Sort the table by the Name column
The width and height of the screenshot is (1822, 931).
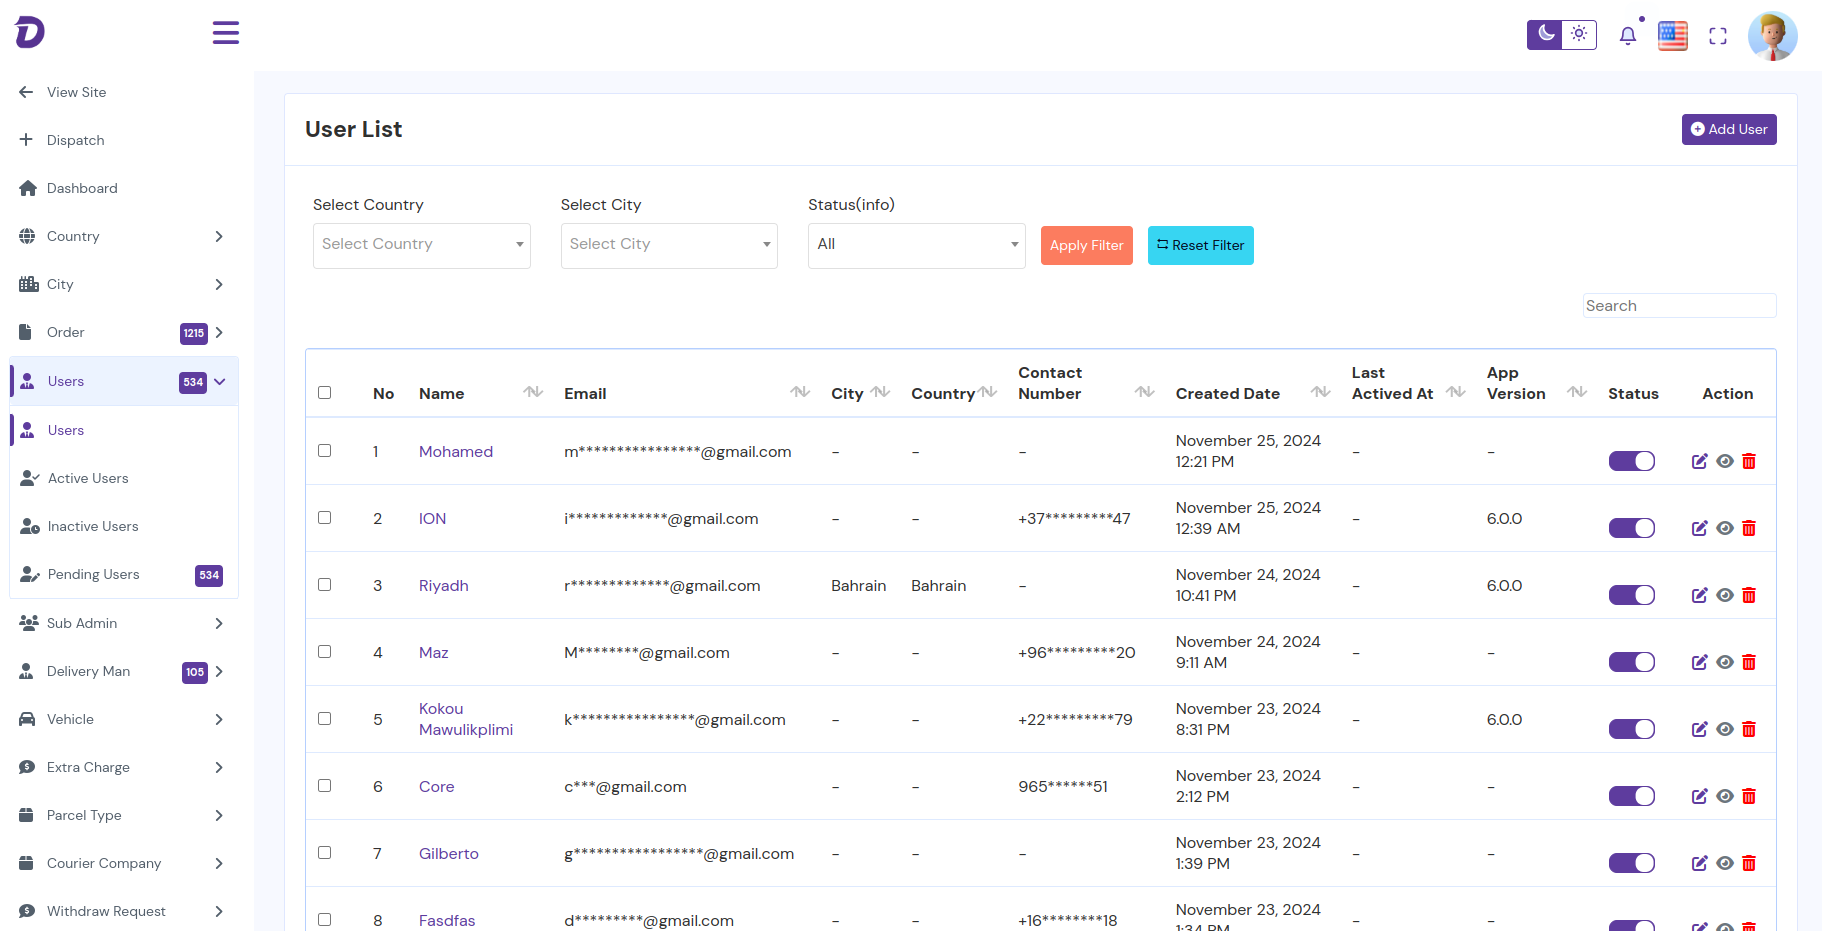click(x=533, y=392)
